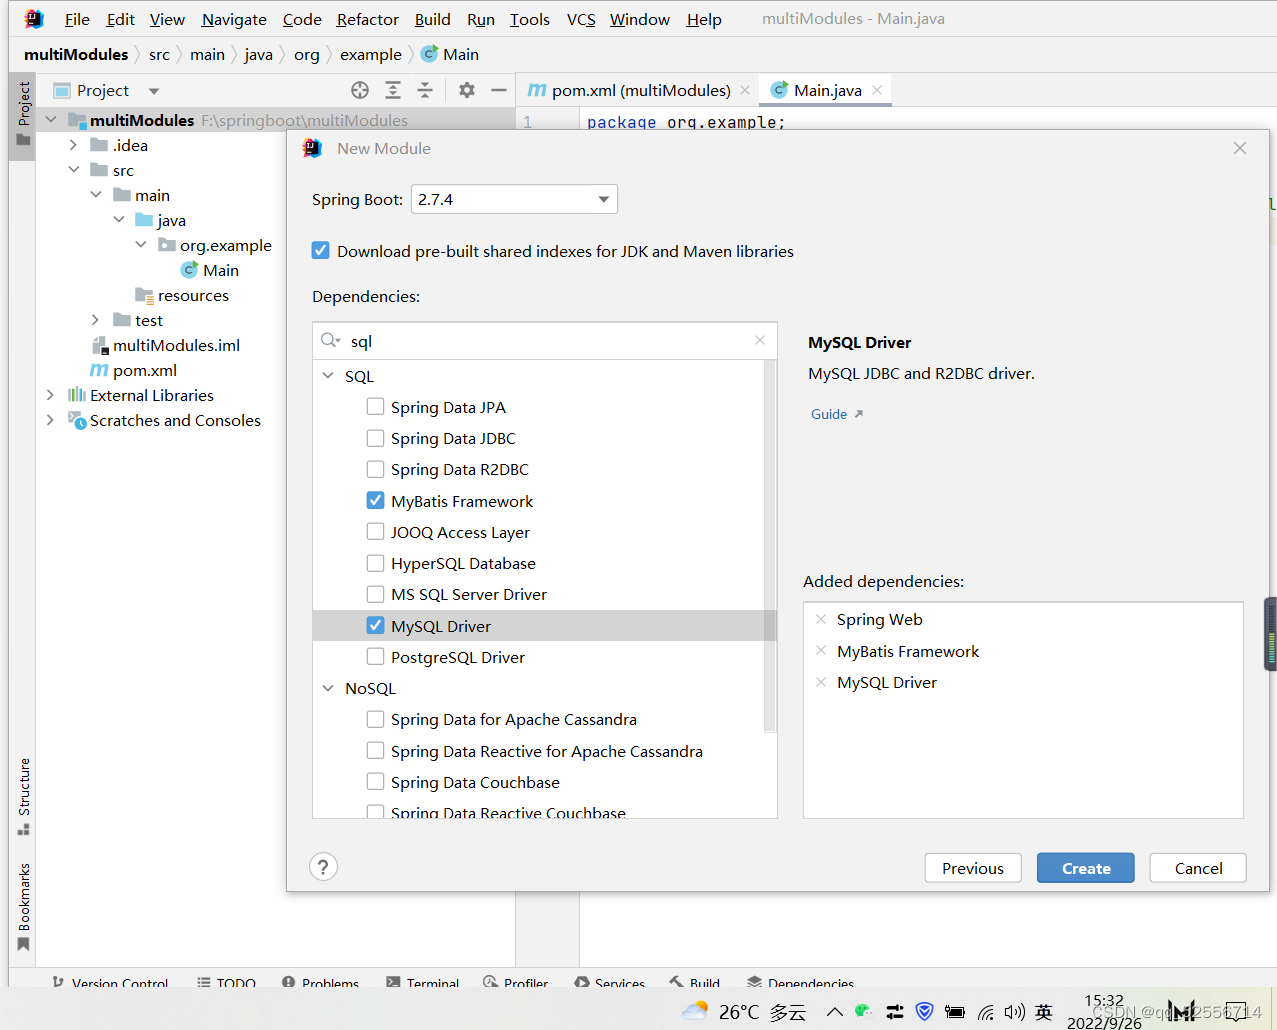
Task: Check PostgreSQL Driver dependency
Action: [375, 657]
